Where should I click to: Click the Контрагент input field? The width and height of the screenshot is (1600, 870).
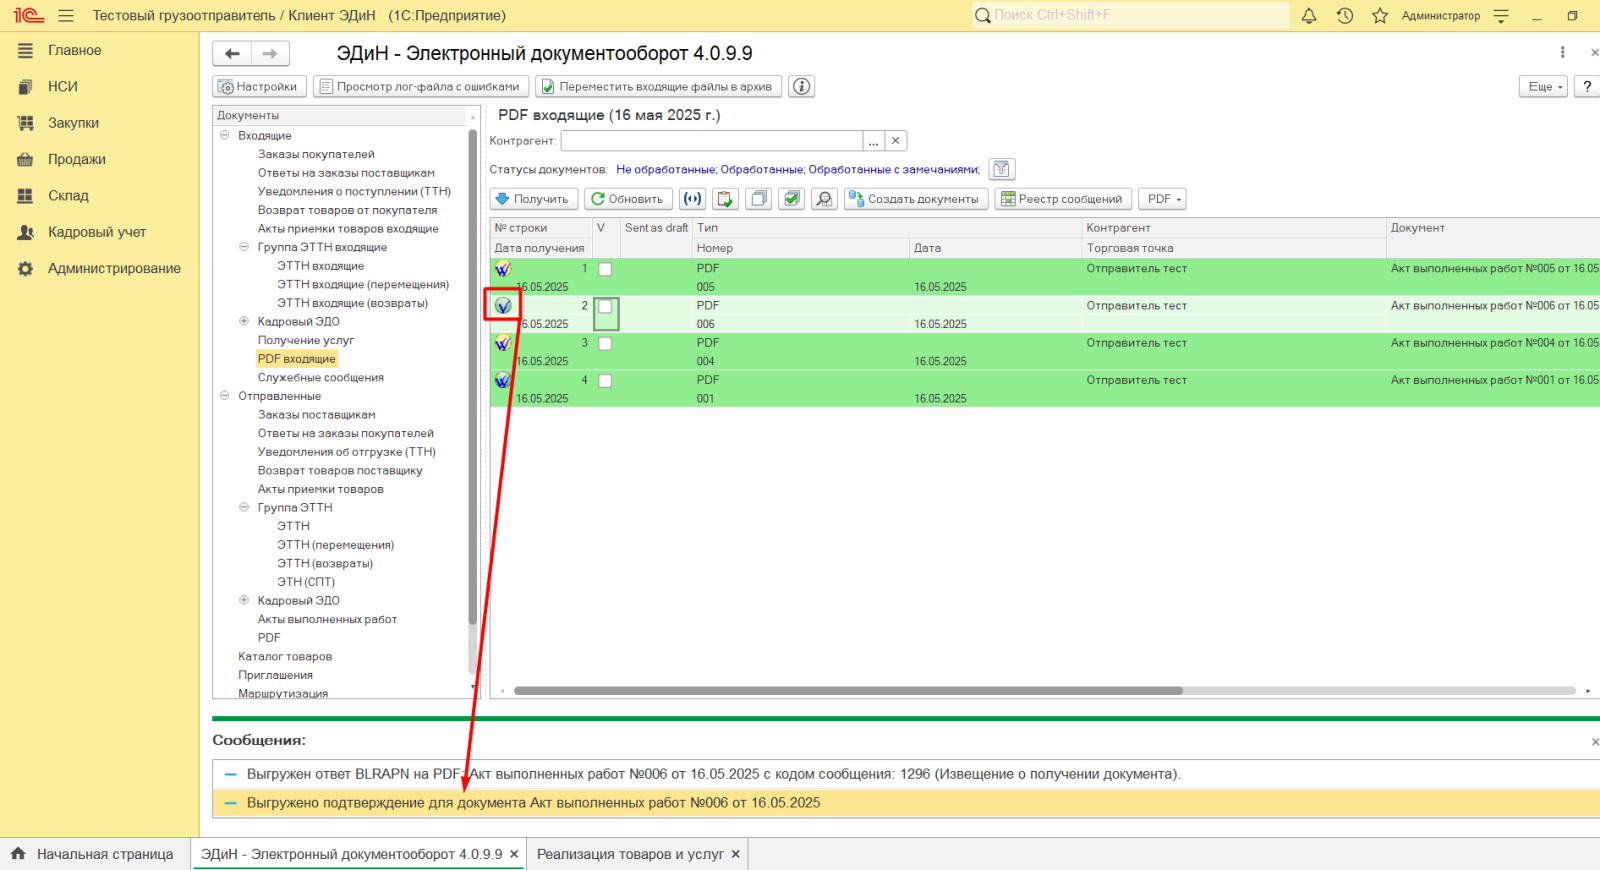(712, 141)
